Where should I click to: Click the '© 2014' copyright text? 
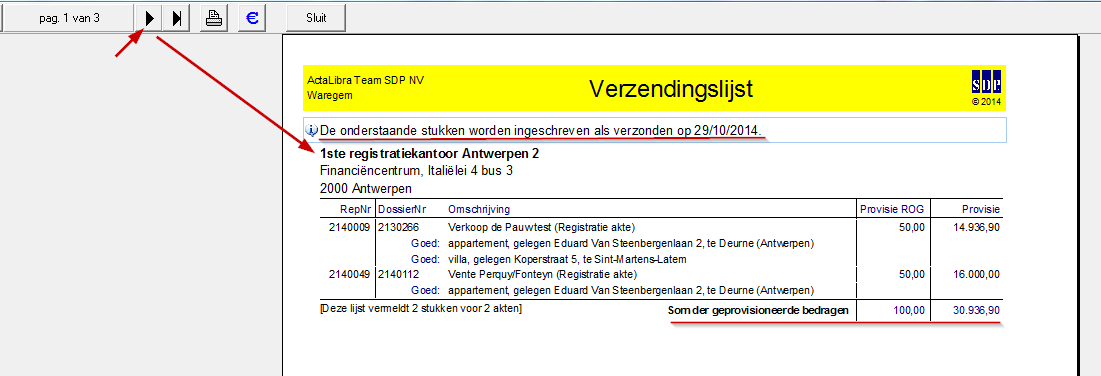(986, 101)
